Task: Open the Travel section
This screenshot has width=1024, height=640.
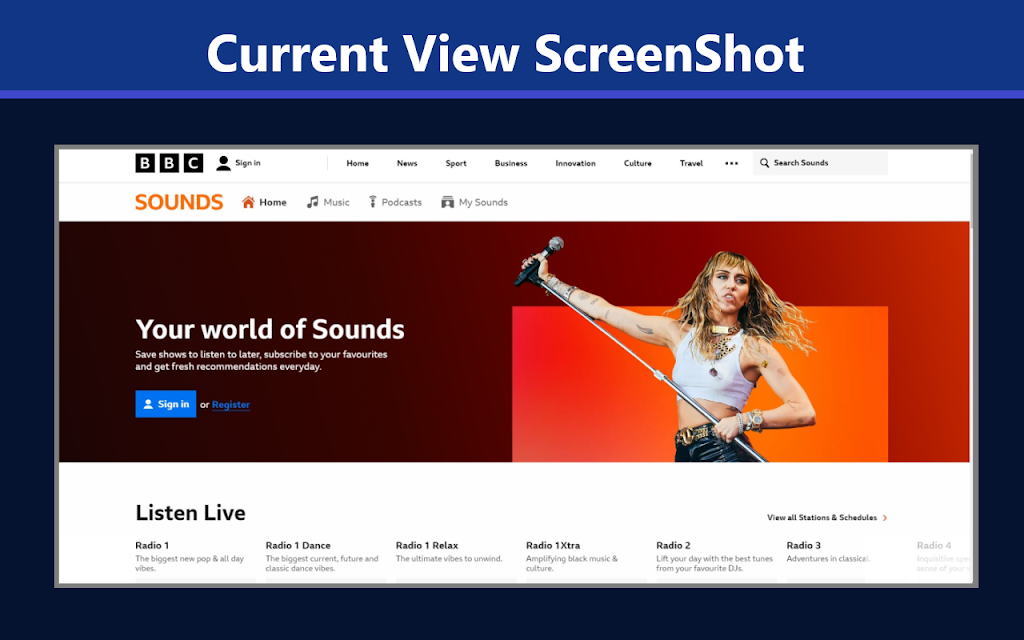Action: pyautogui.click(x=691, y=163)
